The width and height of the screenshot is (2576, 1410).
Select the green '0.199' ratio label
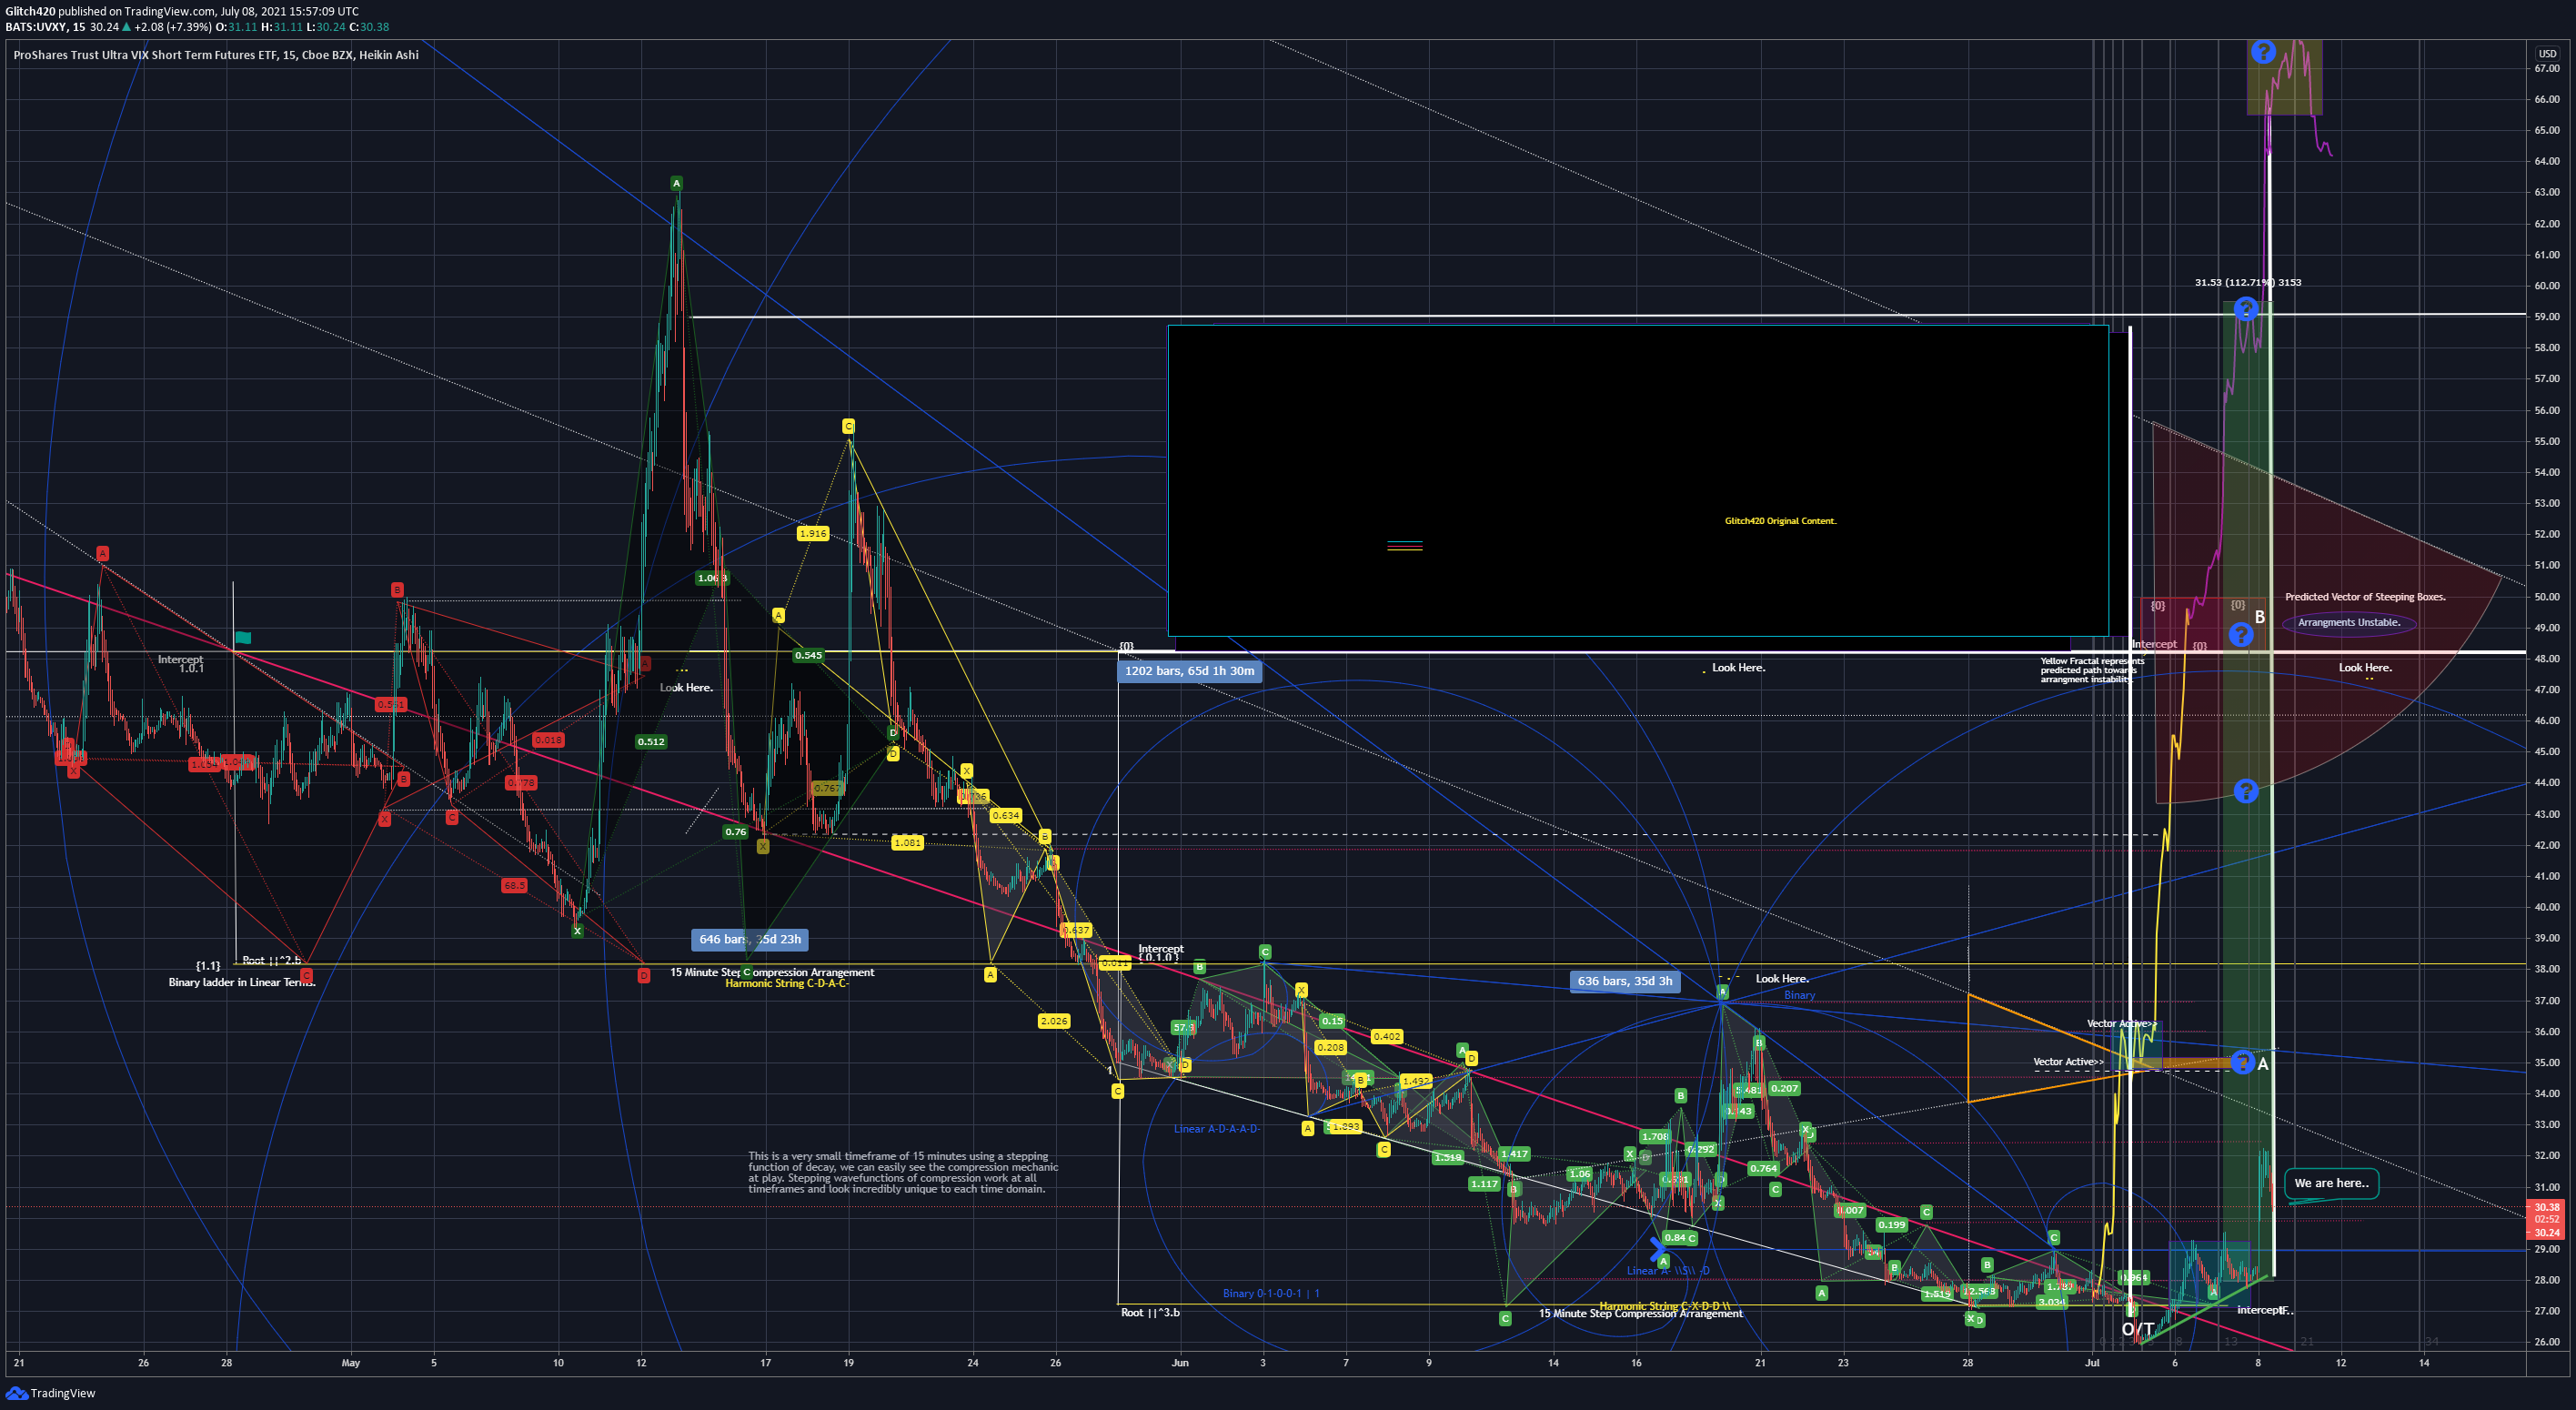tap(1892, 1225)
